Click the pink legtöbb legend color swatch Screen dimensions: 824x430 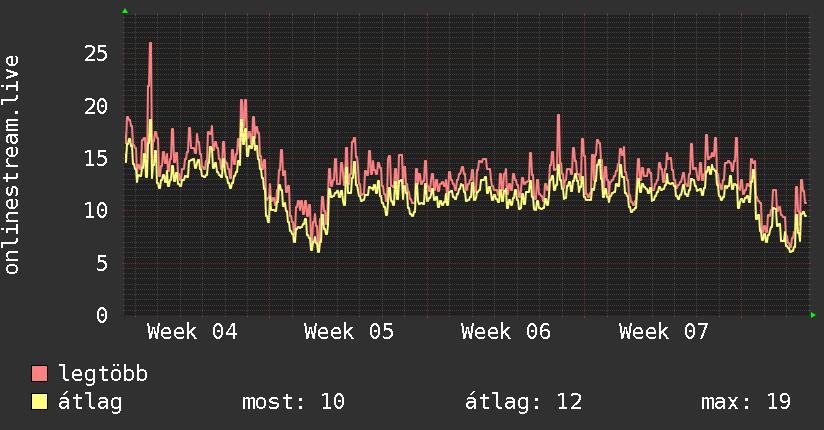[x=39, y=373]
